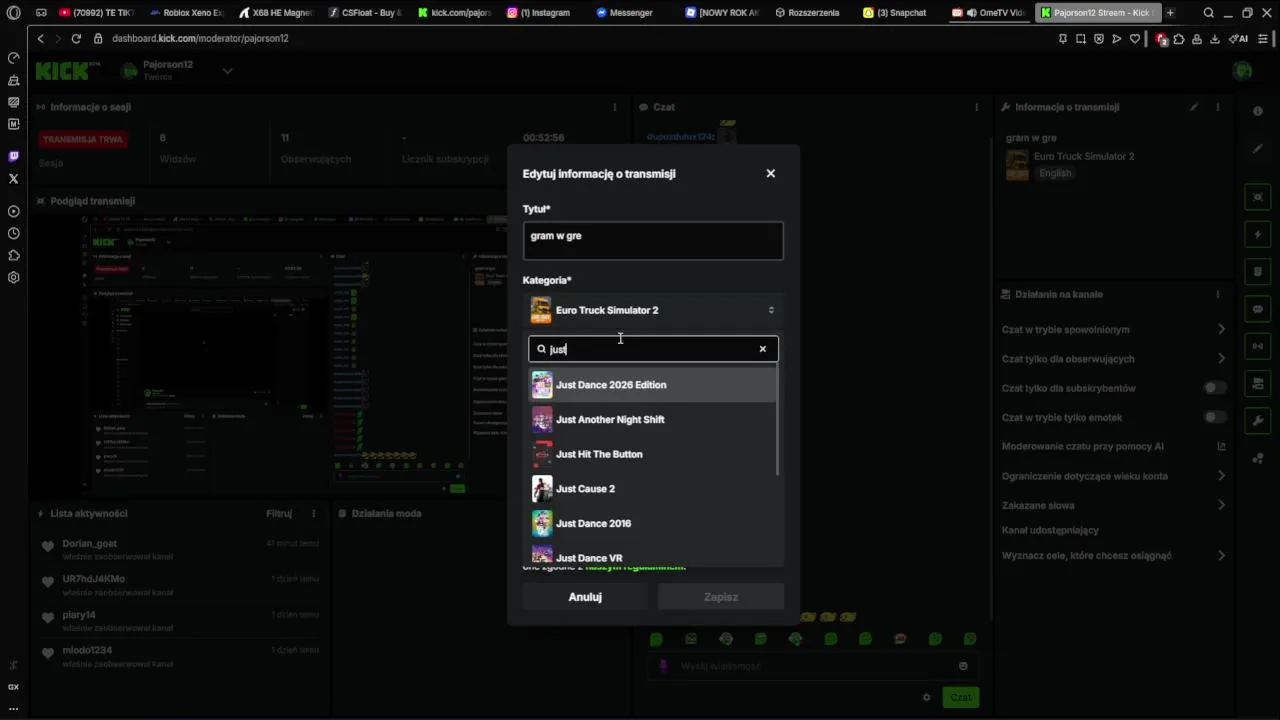
Task: Pick Just Cause 2 from the list
Action: [x=653, y=489]
